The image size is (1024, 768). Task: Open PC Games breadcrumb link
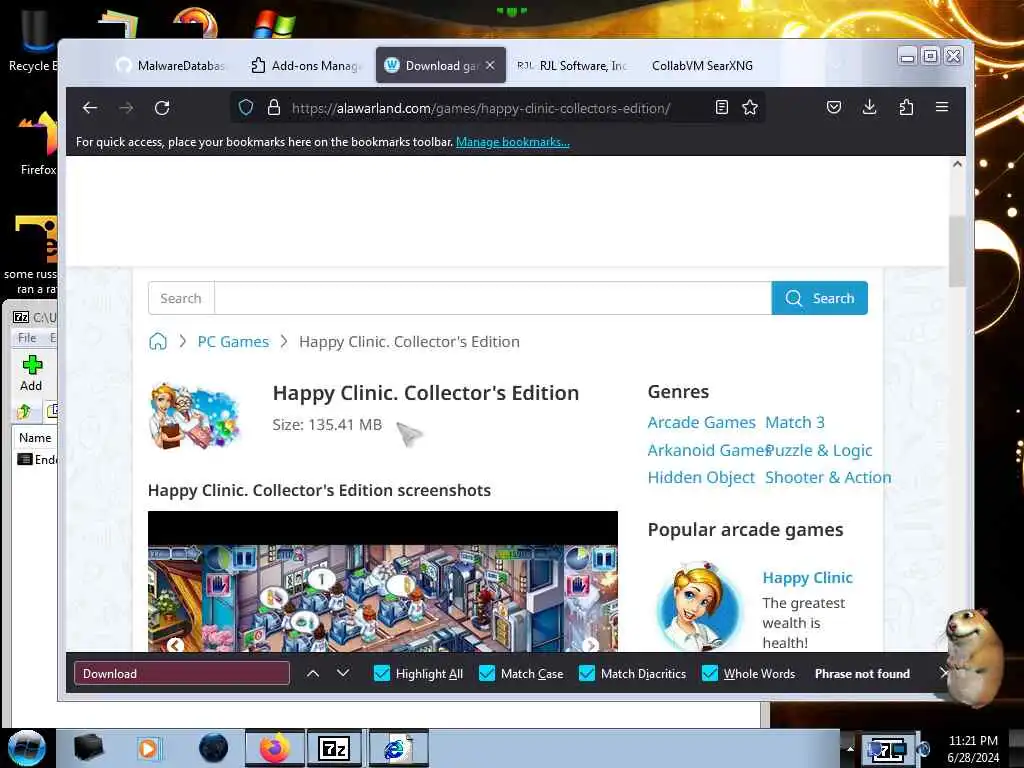click(233, 342)
